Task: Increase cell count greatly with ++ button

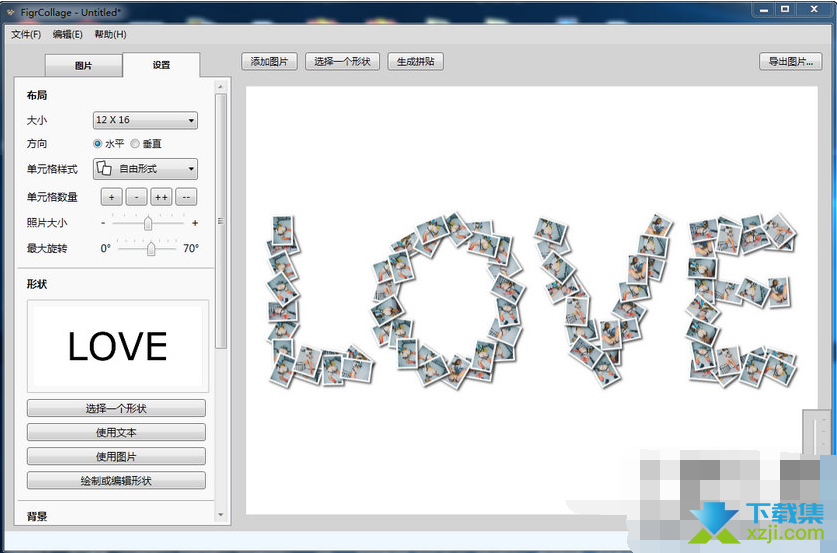Action: pos(161,197)
